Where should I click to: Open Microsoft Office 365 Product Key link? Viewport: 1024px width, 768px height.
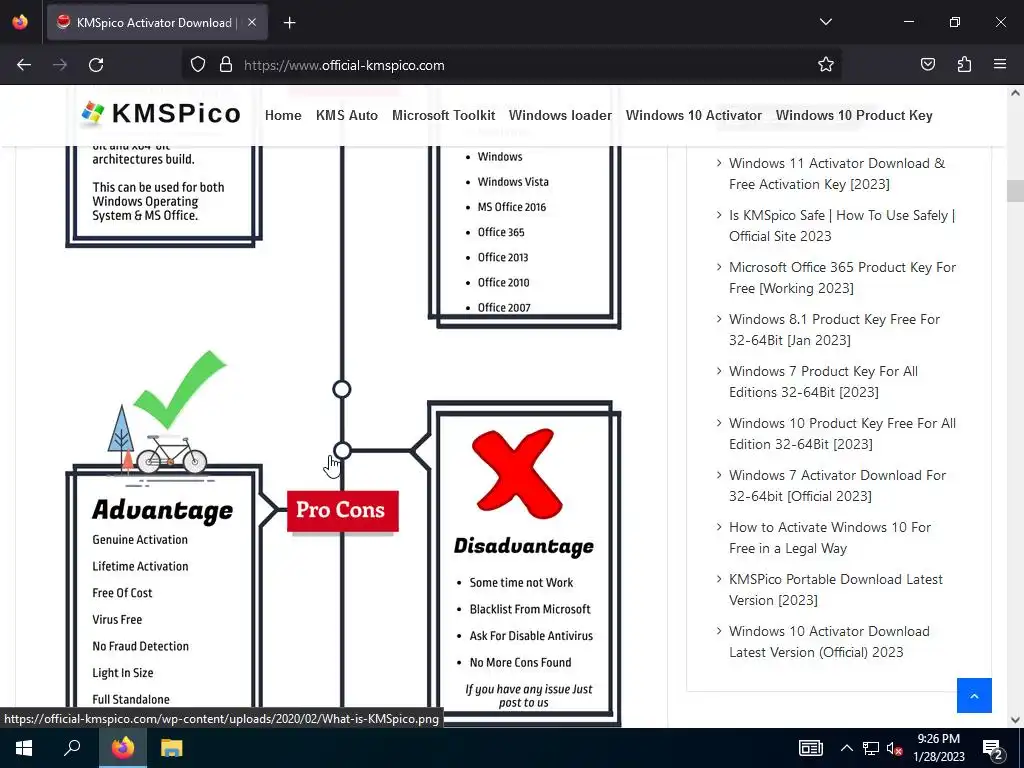pyautogui.click(x=842, y=278)
